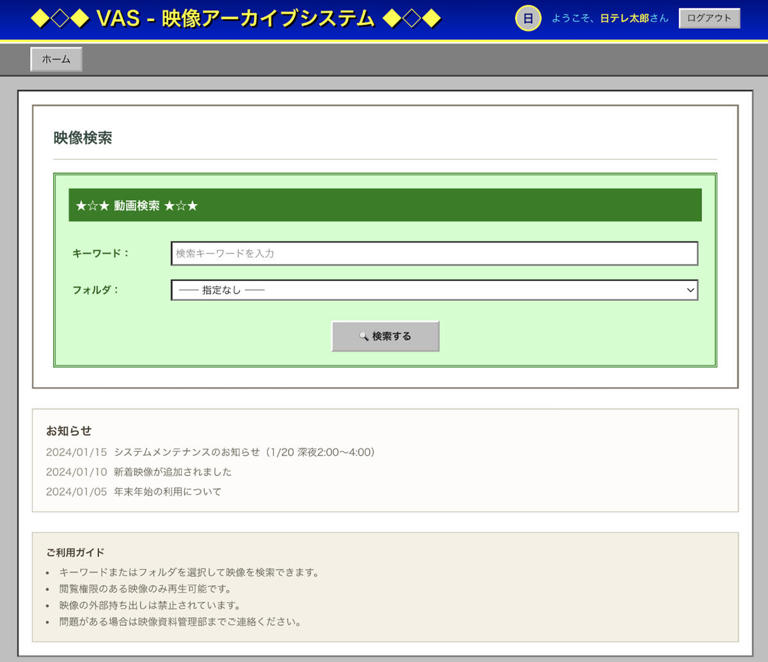Click the キーワード field label
768x662 pixels.
point(101,254)
